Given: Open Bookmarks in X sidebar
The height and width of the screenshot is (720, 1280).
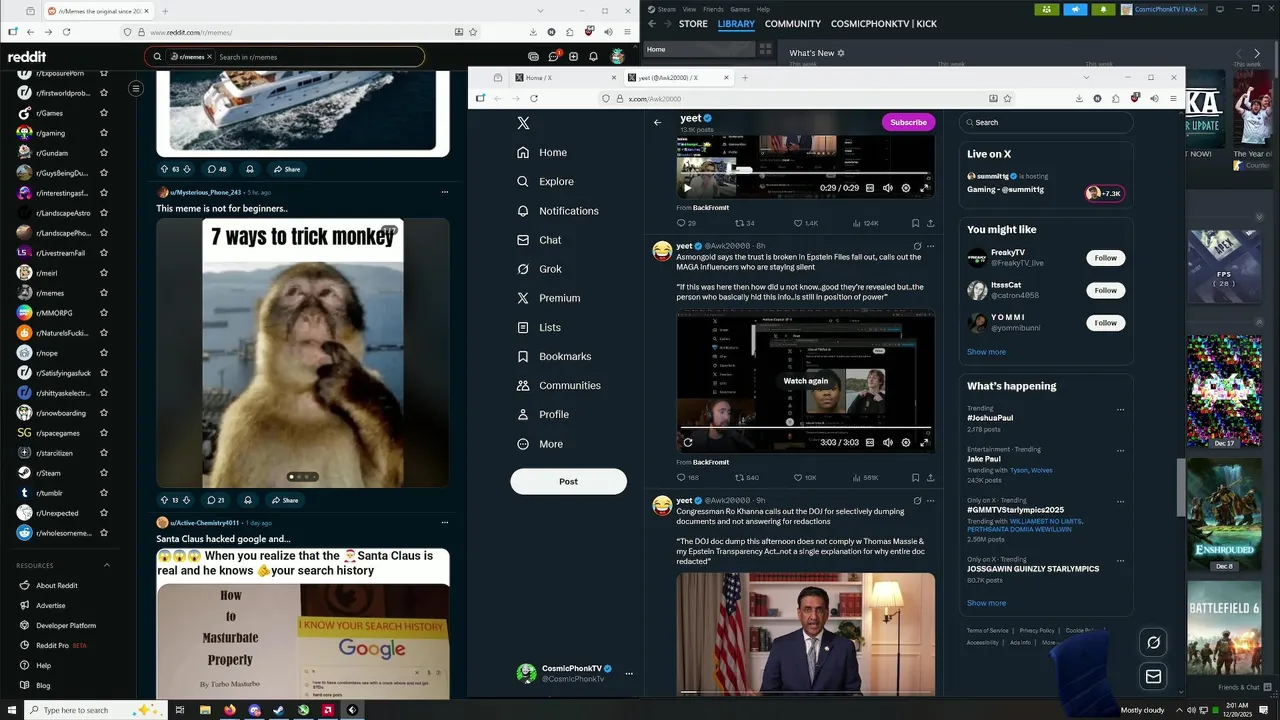Looking at the screenshot, I should pyautogui.click(x=554, y=356).
